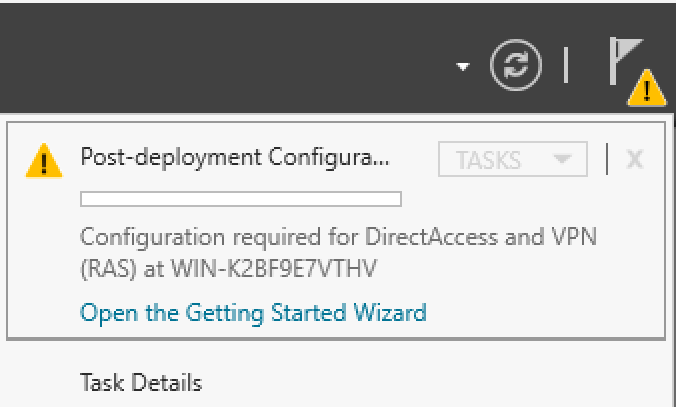Viewport: 676px width, 407px height.
Task: Open Task Details at the bottom
Action: pyautogui.click(x=141, y=382)
